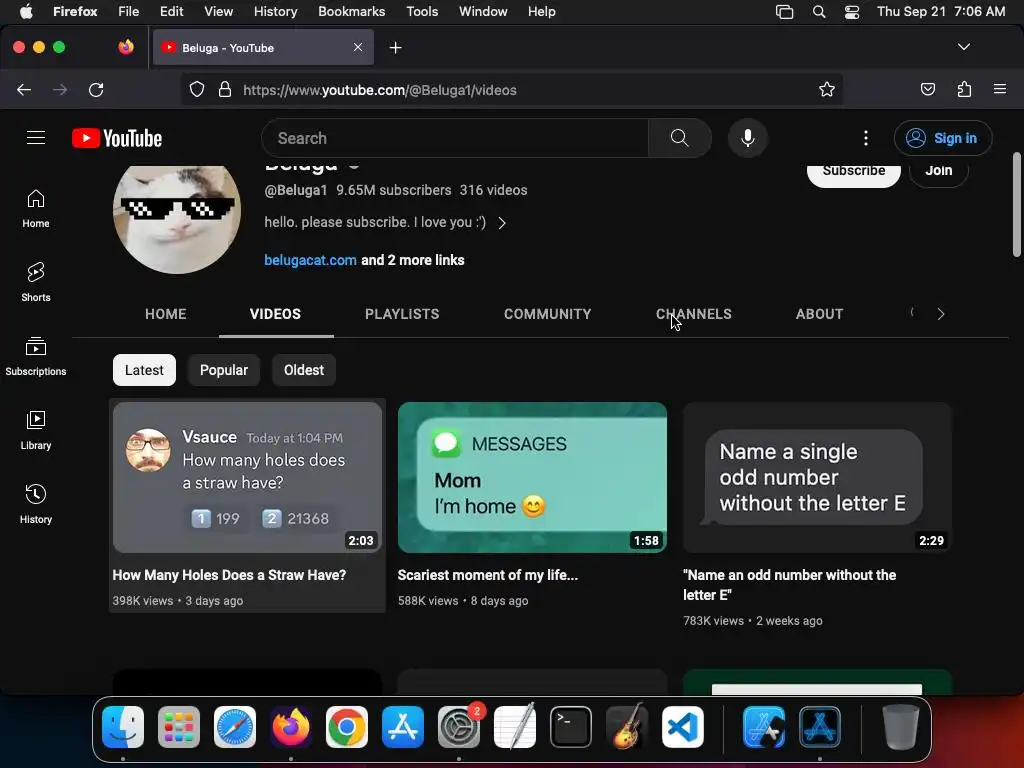The image size is (1024, 768).
Task: Open a new tab with plus button
Action: [x=395, y=48]
